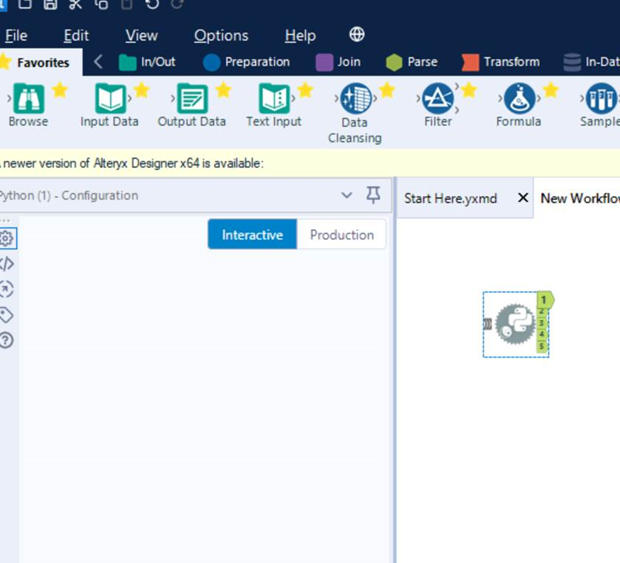Open the Parse tool category
This screenshot has width=620, height=563.
coord(412,62)
